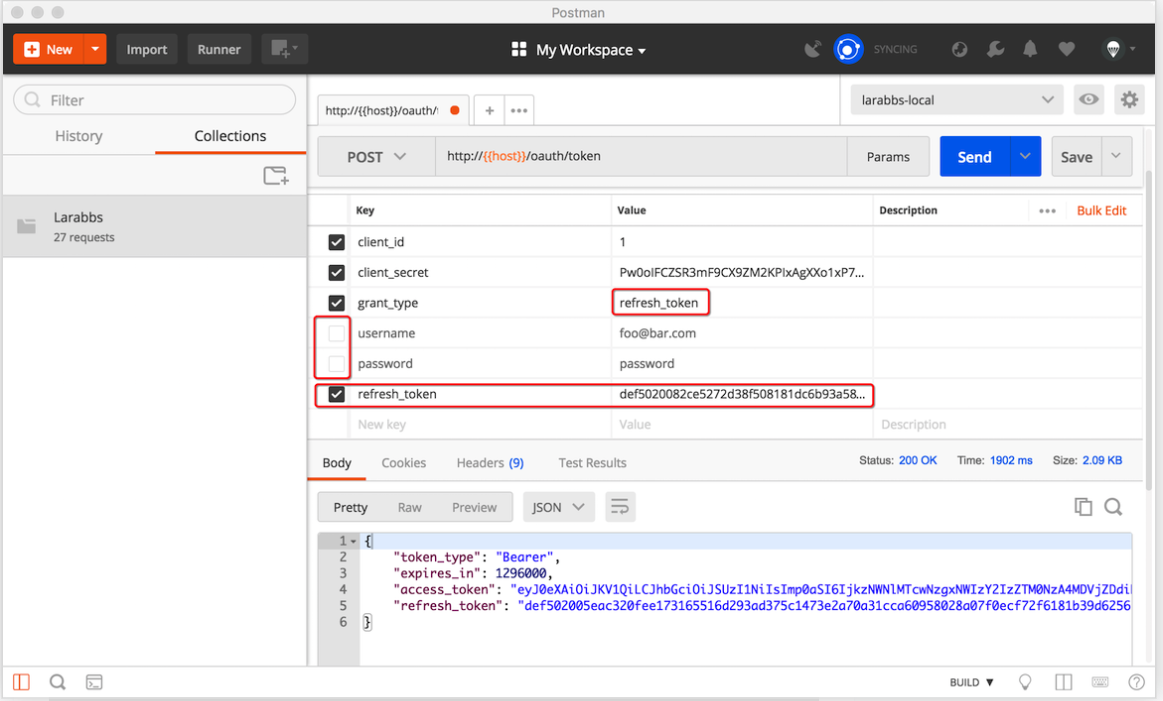Open tab options three dots
Viewport: 1163px width, 701px height.
pos(518,111)
